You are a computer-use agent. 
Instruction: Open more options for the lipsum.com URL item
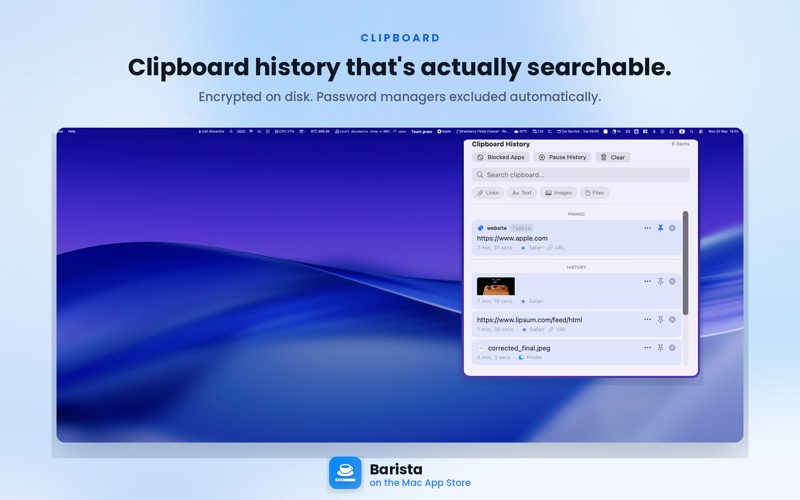[x=647, y=319]
